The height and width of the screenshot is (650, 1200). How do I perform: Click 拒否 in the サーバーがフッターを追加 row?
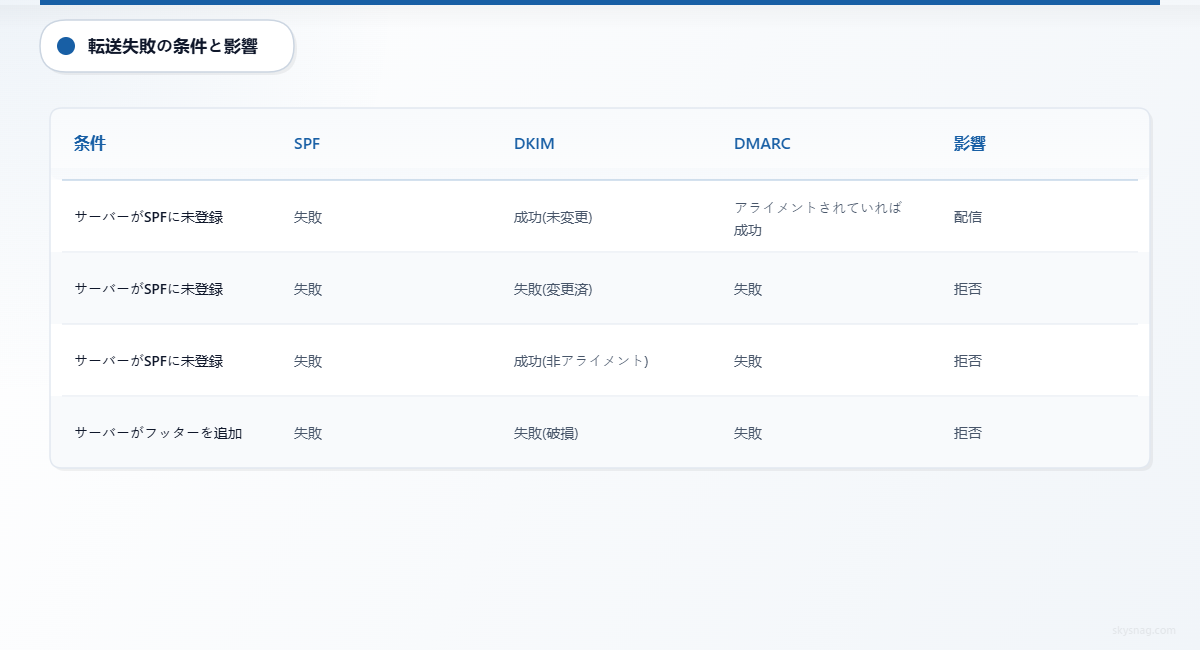tap(968, 433)
